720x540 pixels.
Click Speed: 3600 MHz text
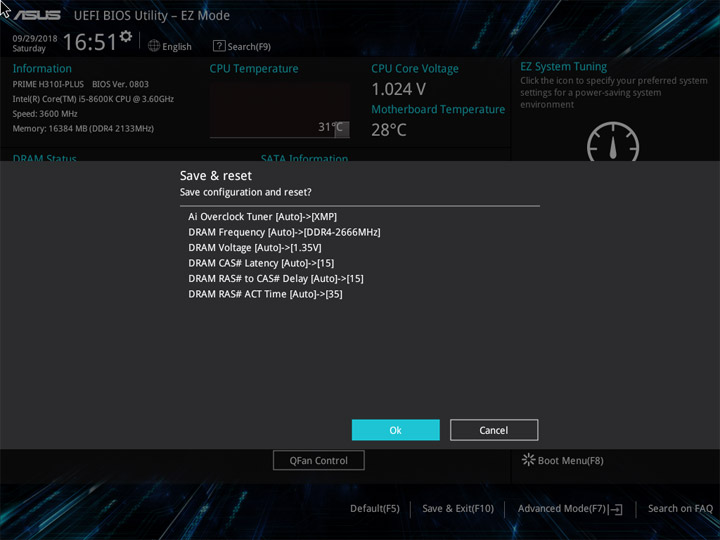click(x=45, y=114)
